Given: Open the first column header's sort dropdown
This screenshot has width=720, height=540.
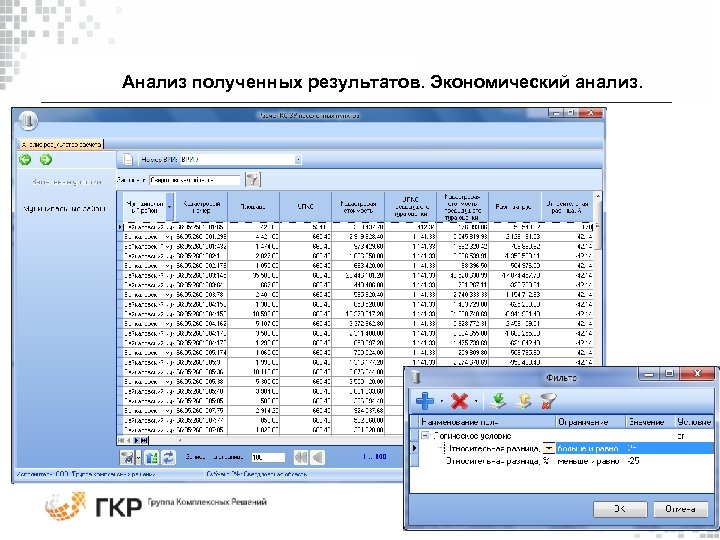Looking at the screenshot, I should [x=169, y=207].
